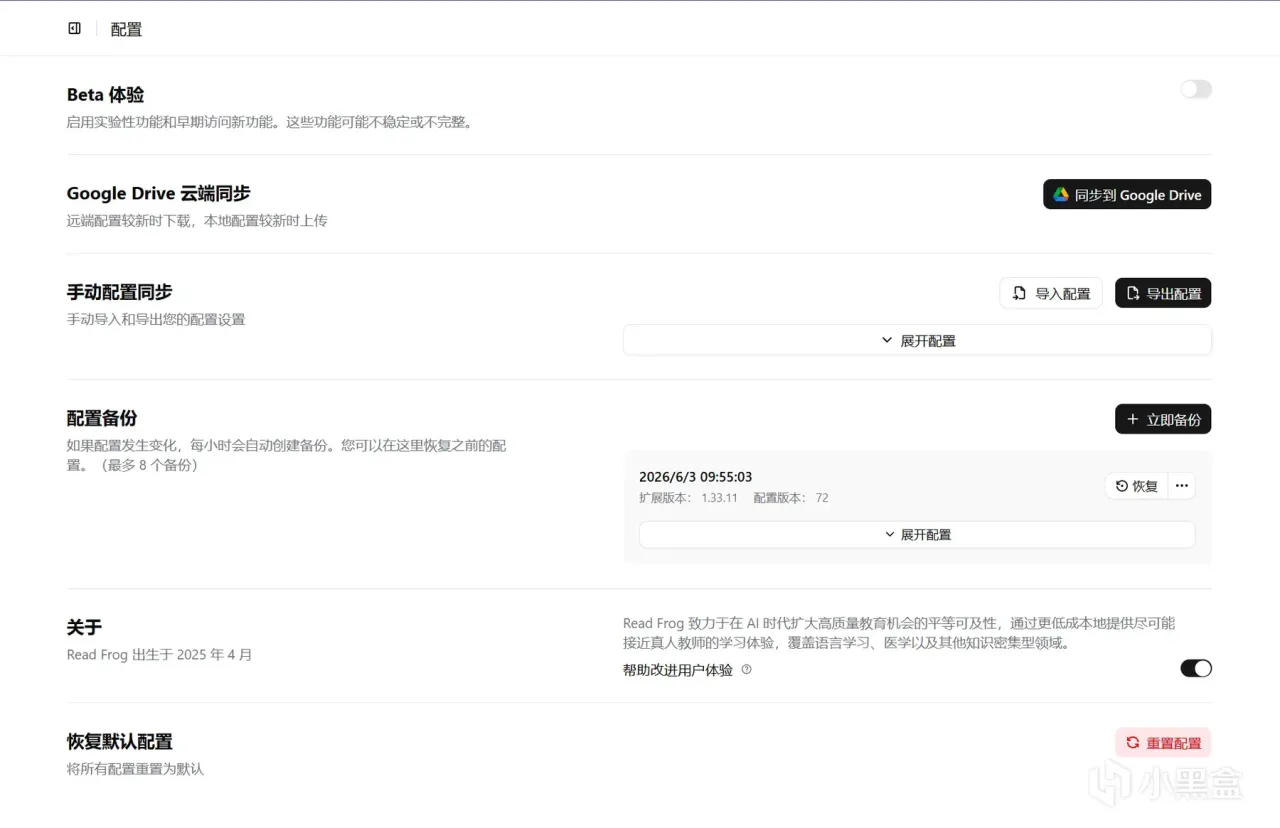Click the 导入配置 button

click(1051, 293)
